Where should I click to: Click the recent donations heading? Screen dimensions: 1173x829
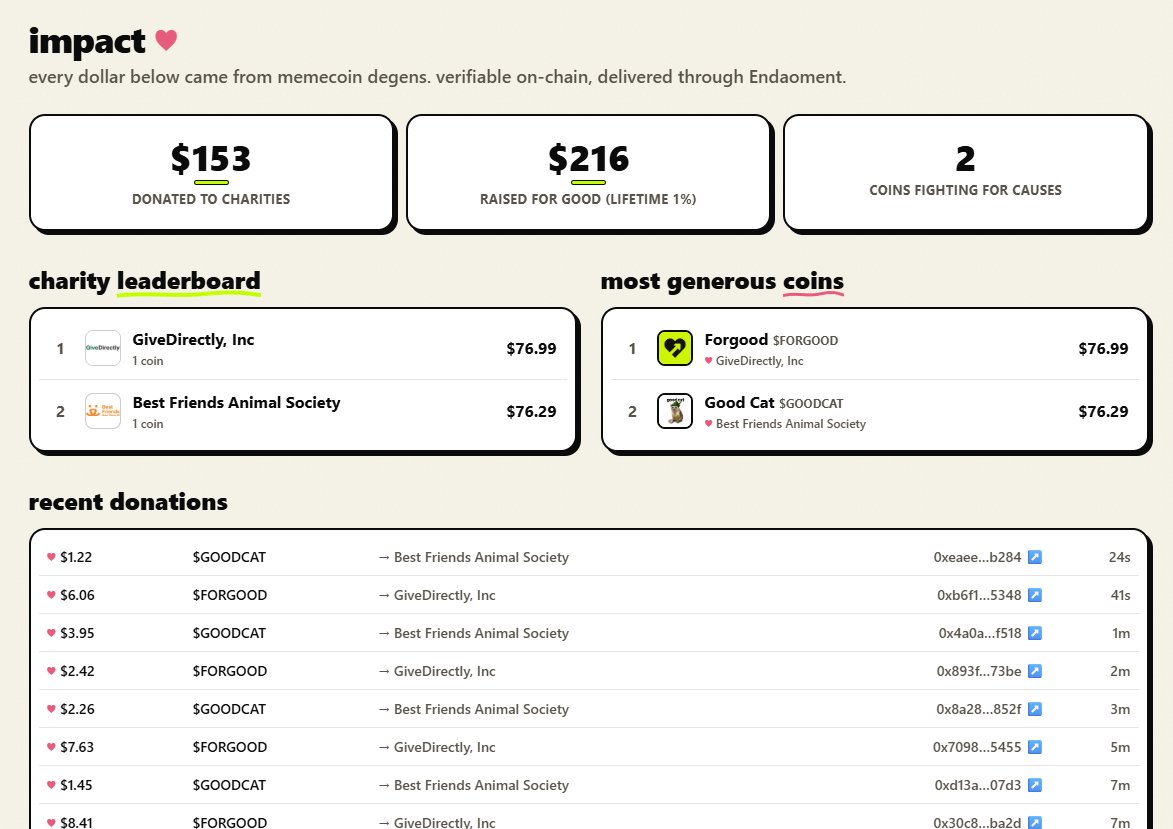point(128,501)
